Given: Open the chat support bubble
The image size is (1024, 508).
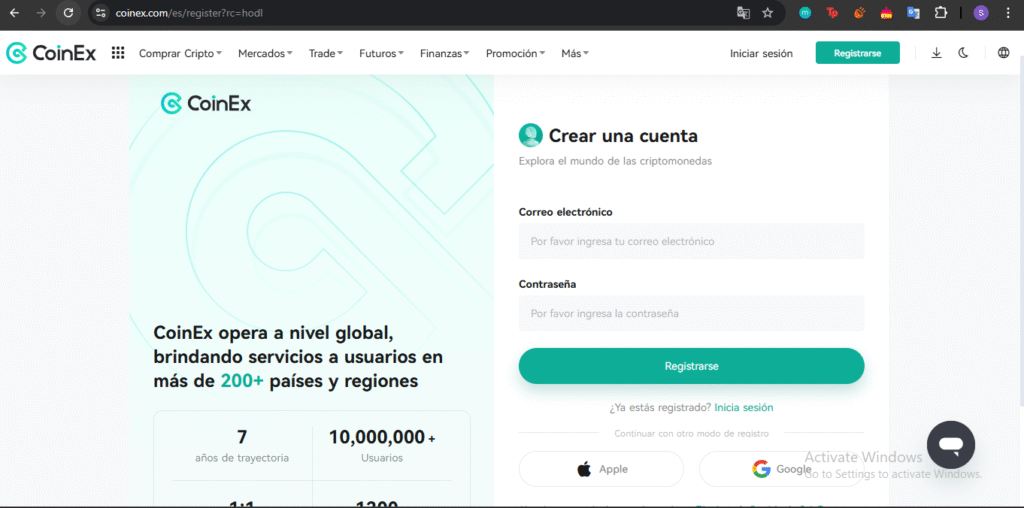Looking at the screenshot, I should (x=951, y=445).
